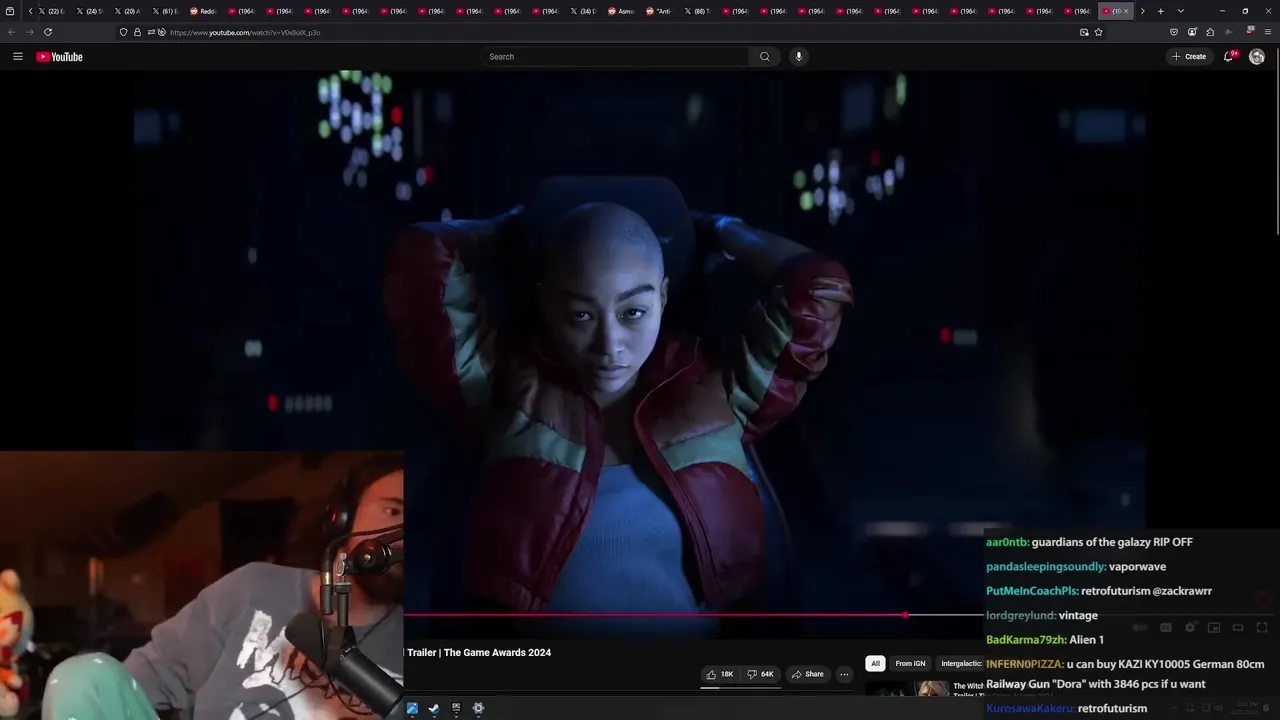Open the Pocket save icon in the toolbar

point(1174,32)
